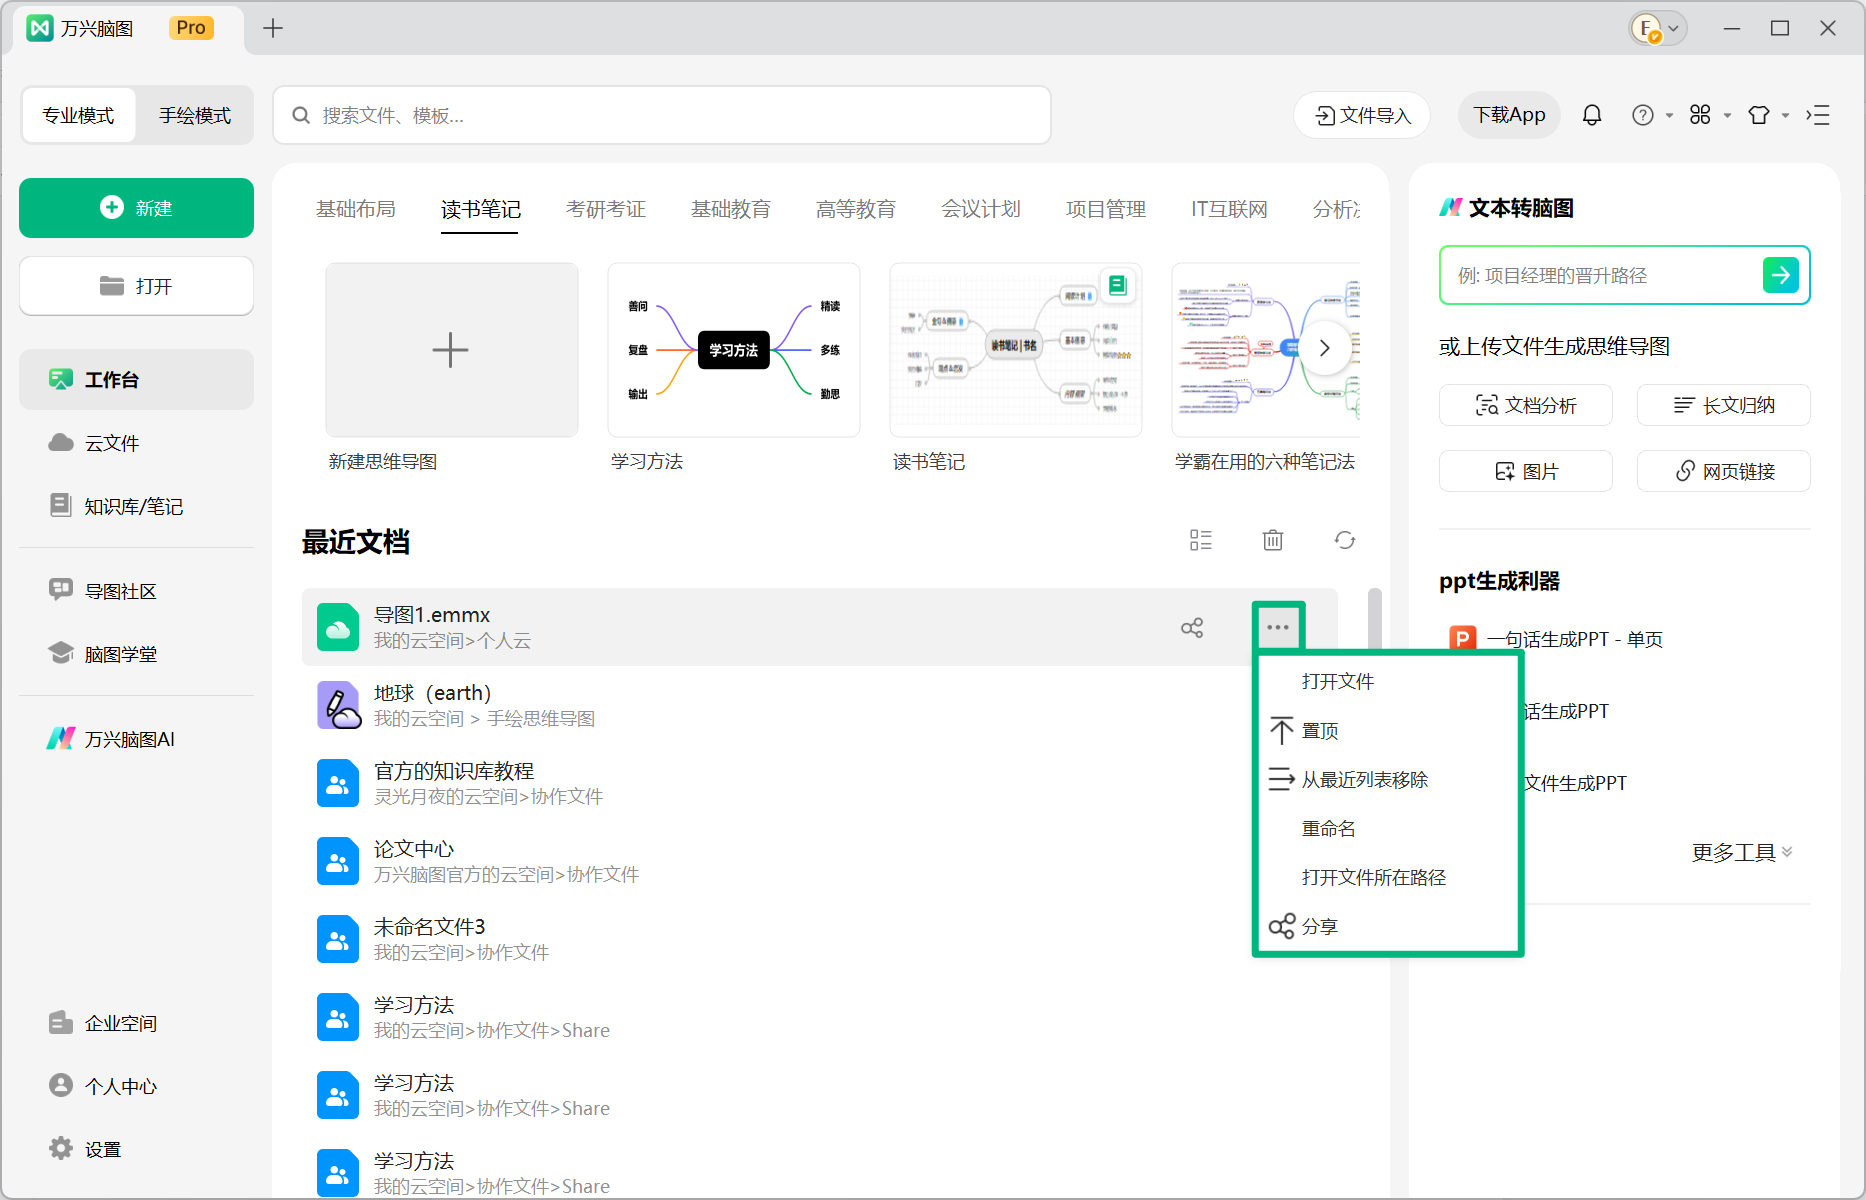Open 脑图学堂 in the sidebar

[136, 654]
